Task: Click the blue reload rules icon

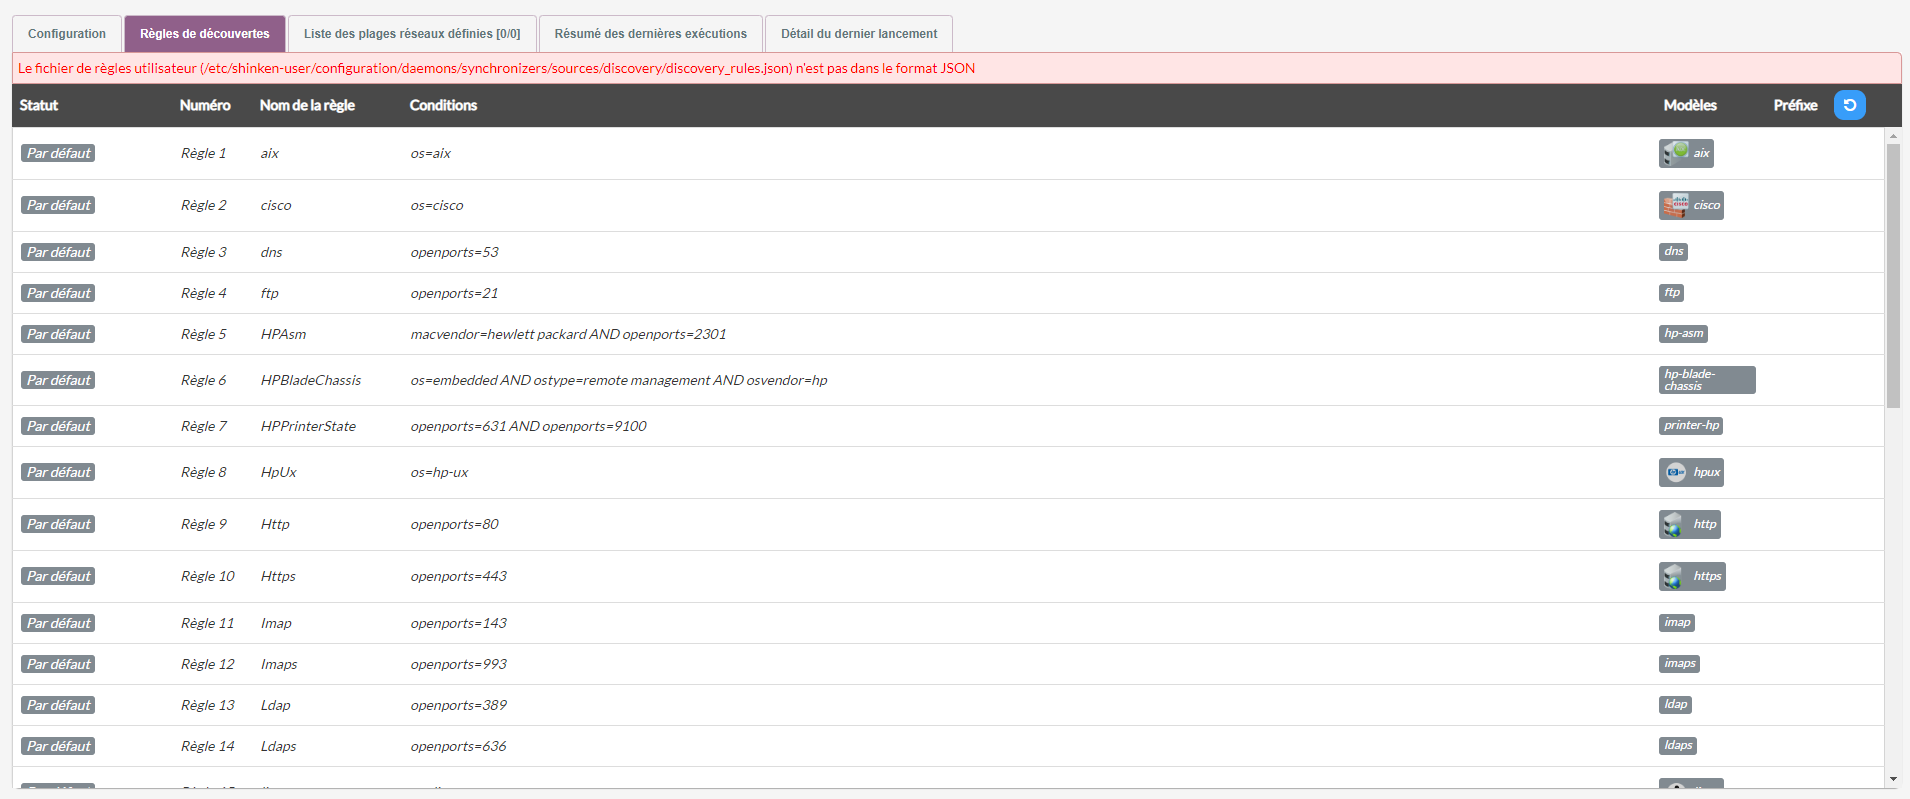Action: coord(1849,105)
